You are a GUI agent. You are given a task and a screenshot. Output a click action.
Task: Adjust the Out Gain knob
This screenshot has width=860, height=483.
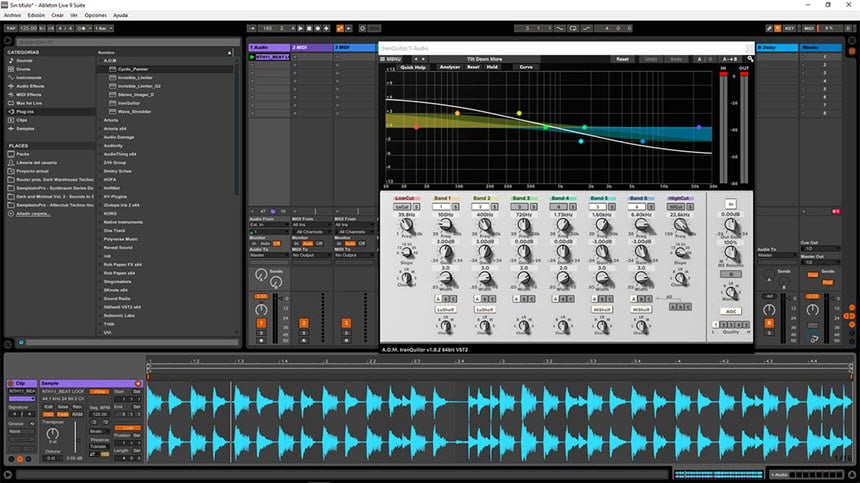coord(731,225)
